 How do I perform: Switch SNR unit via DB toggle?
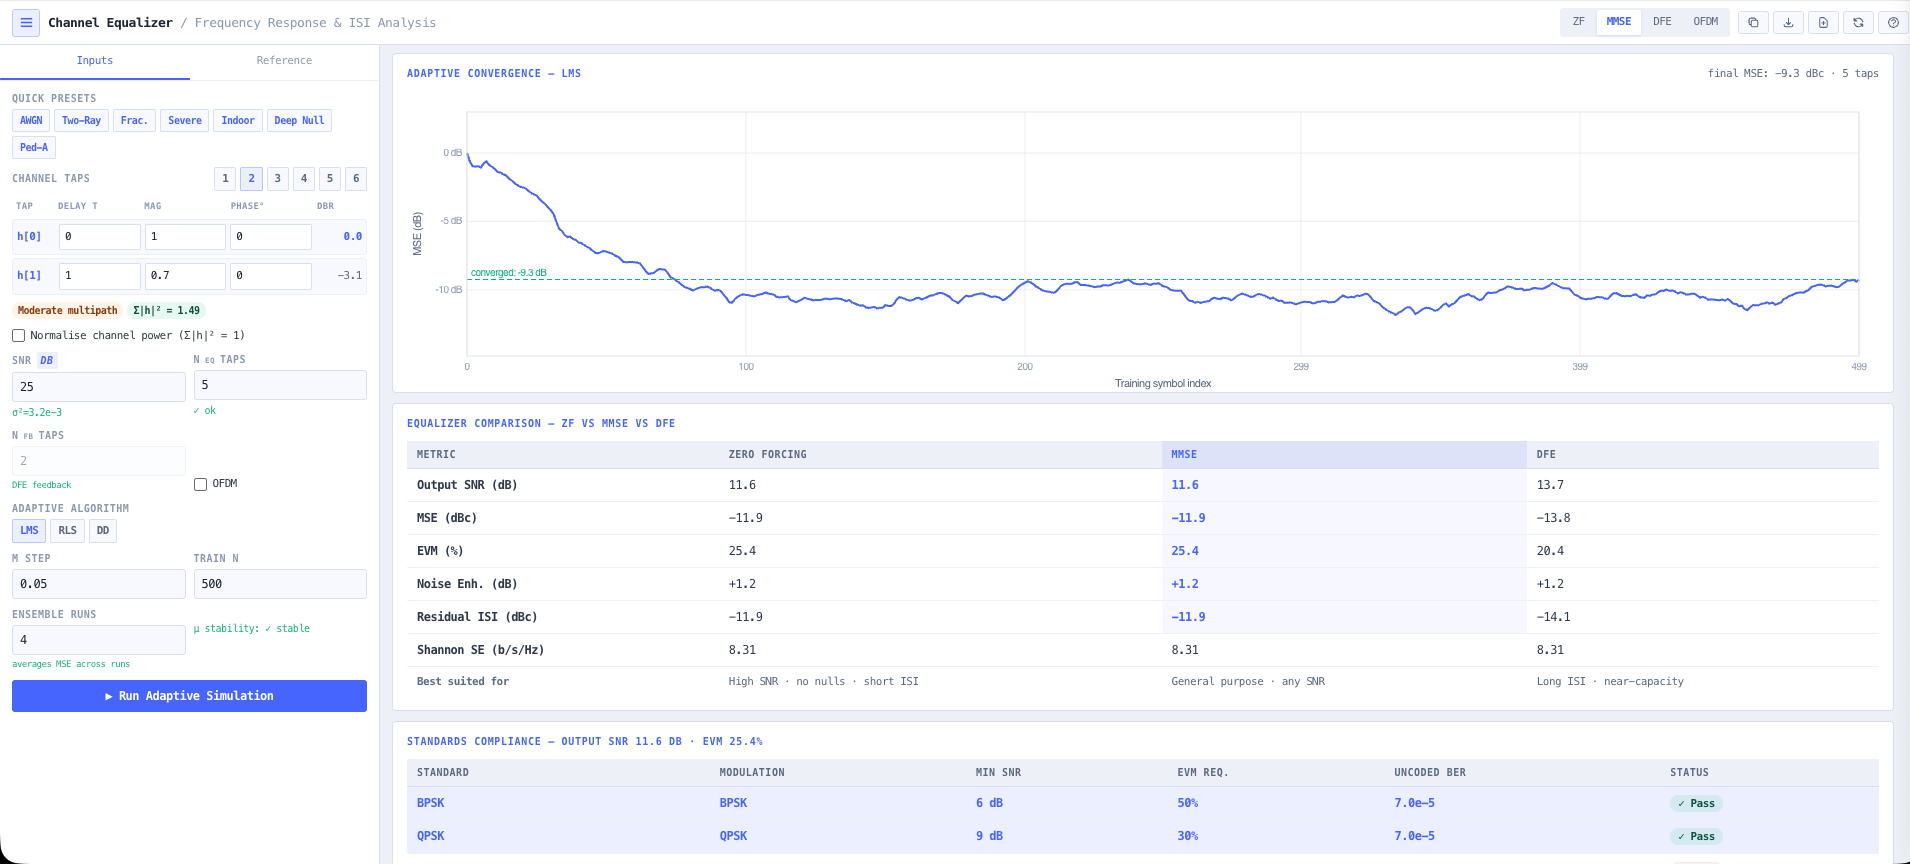tap(47, 360)
